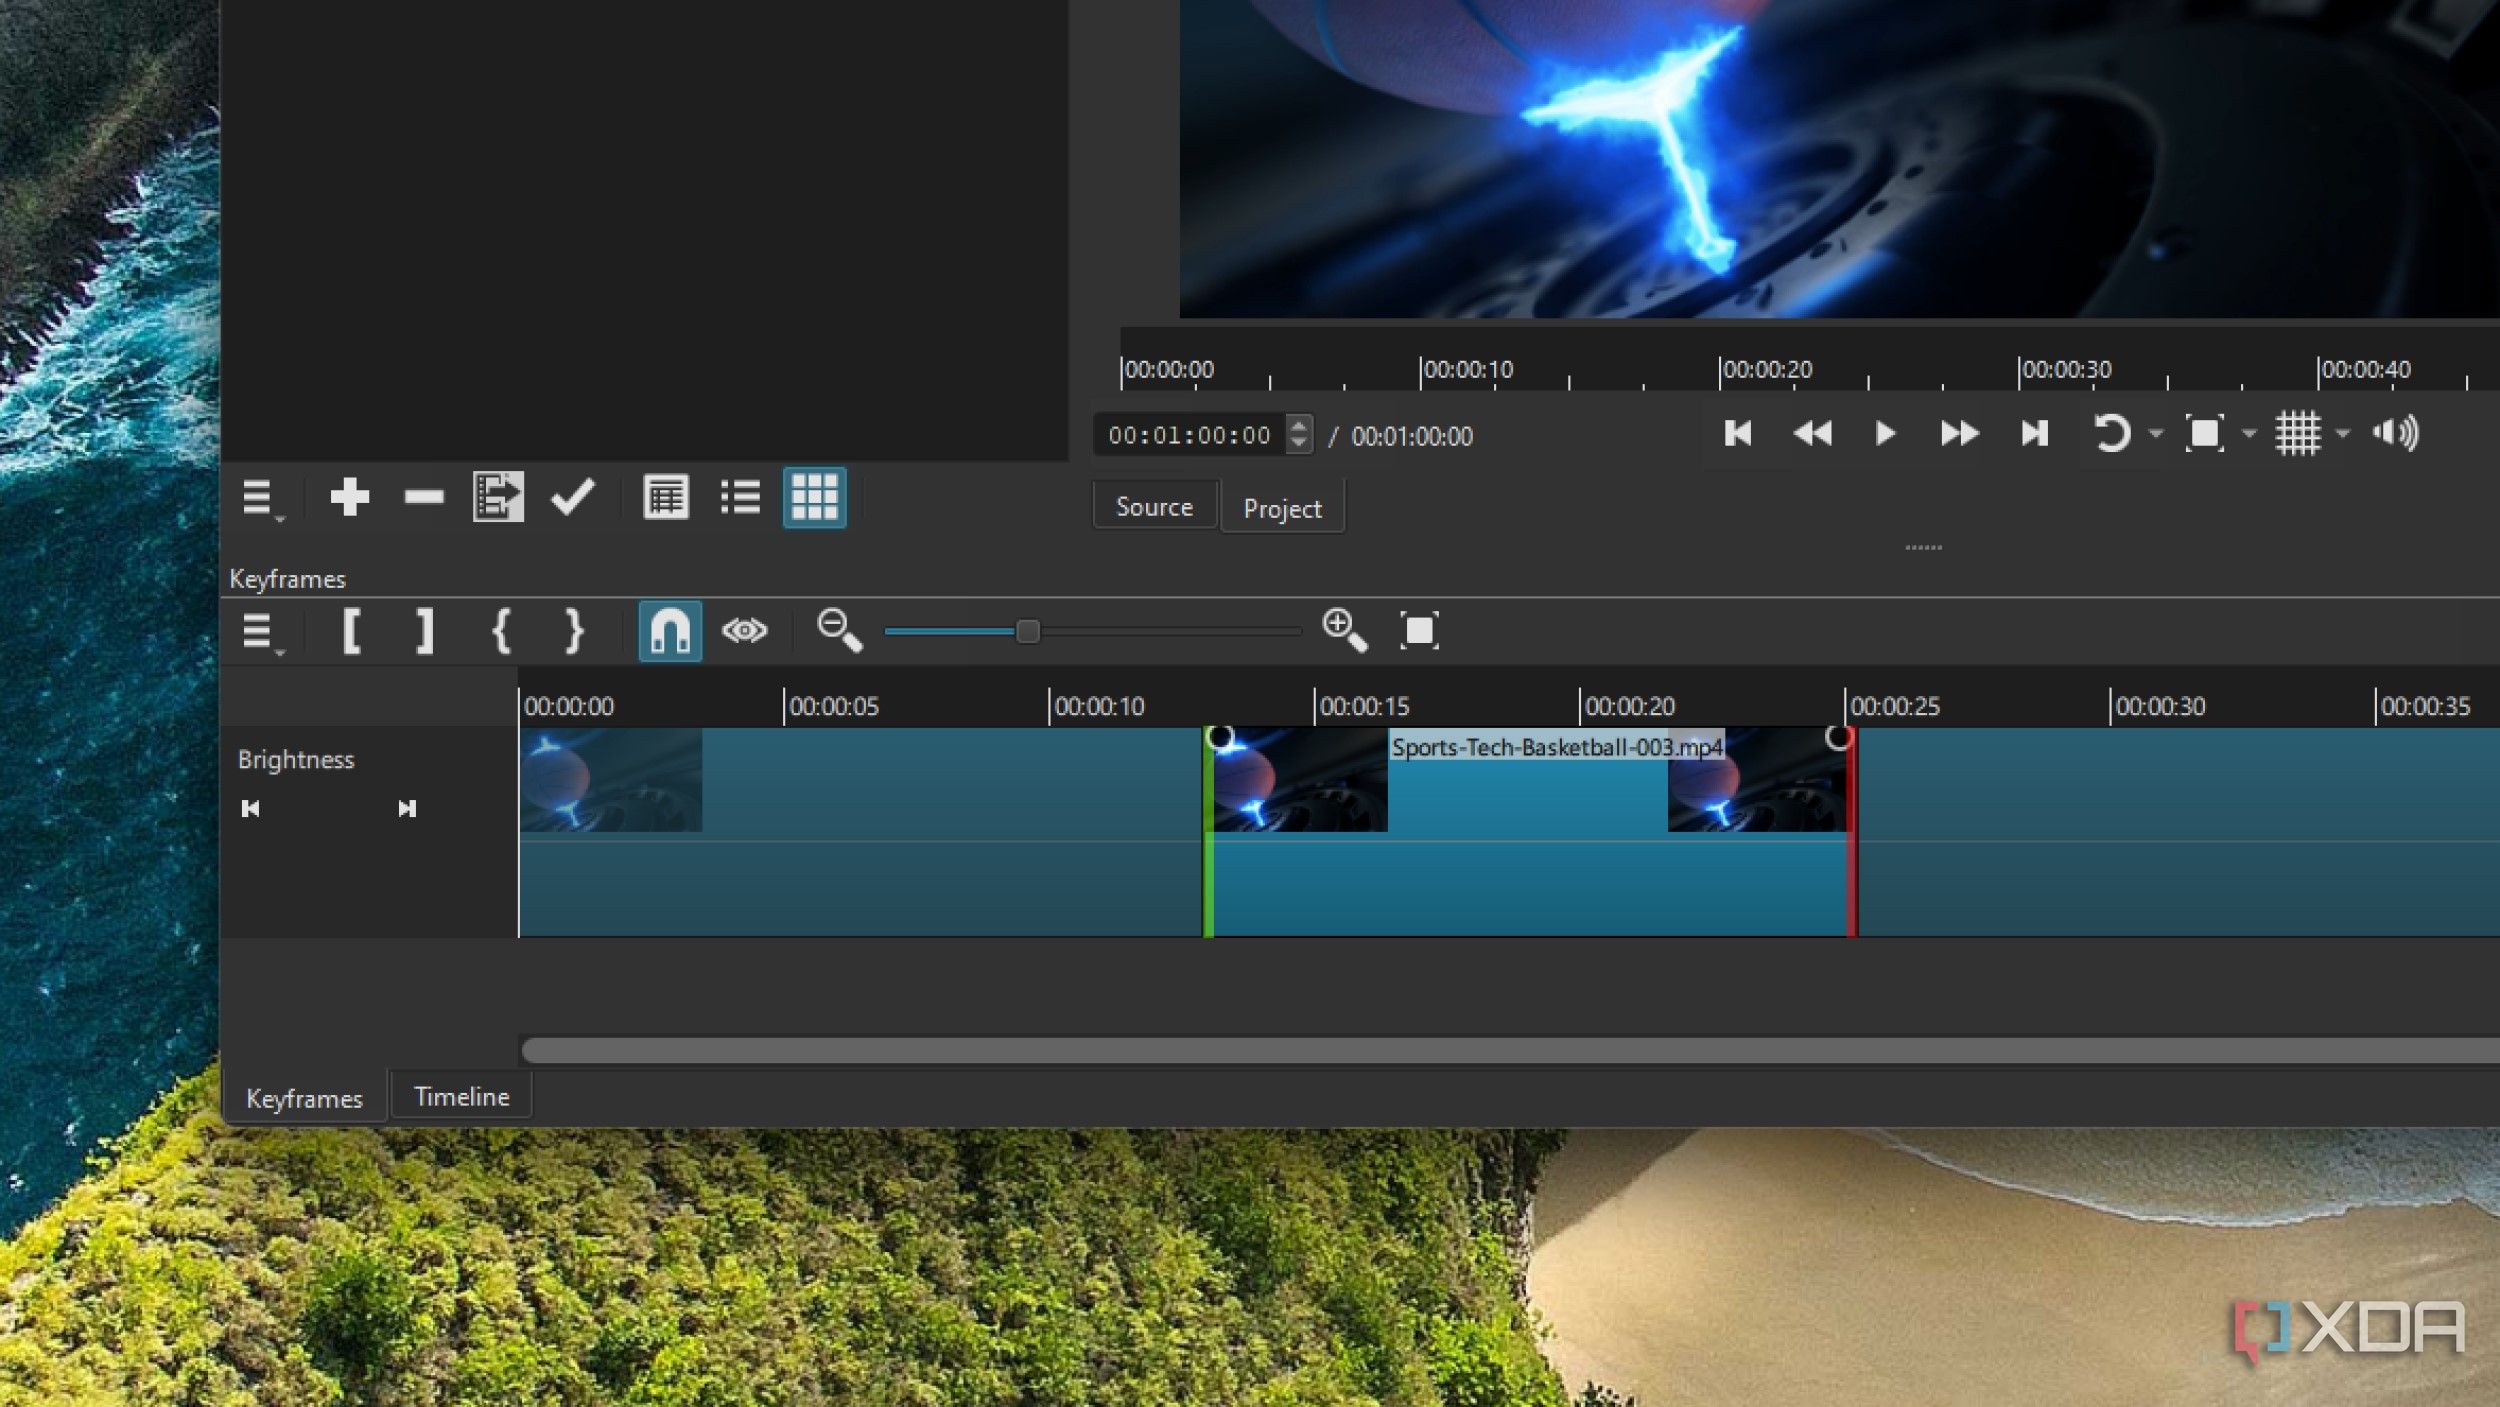Toggle scrub while dragging eye icon
The width and height of the screenshot is (2500, 1407).
pos(744,631)
